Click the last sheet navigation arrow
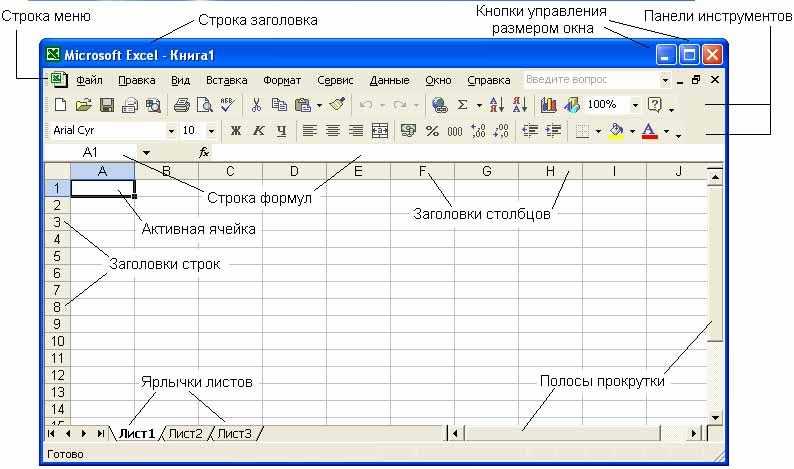The height and width of the screenshot is (469, 794). 101,434
